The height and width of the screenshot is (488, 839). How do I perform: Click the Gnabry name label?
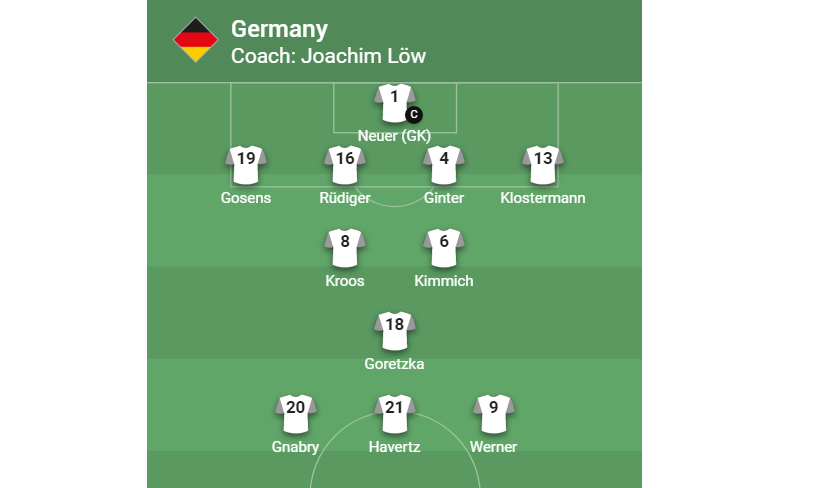[x=296, y=447]
